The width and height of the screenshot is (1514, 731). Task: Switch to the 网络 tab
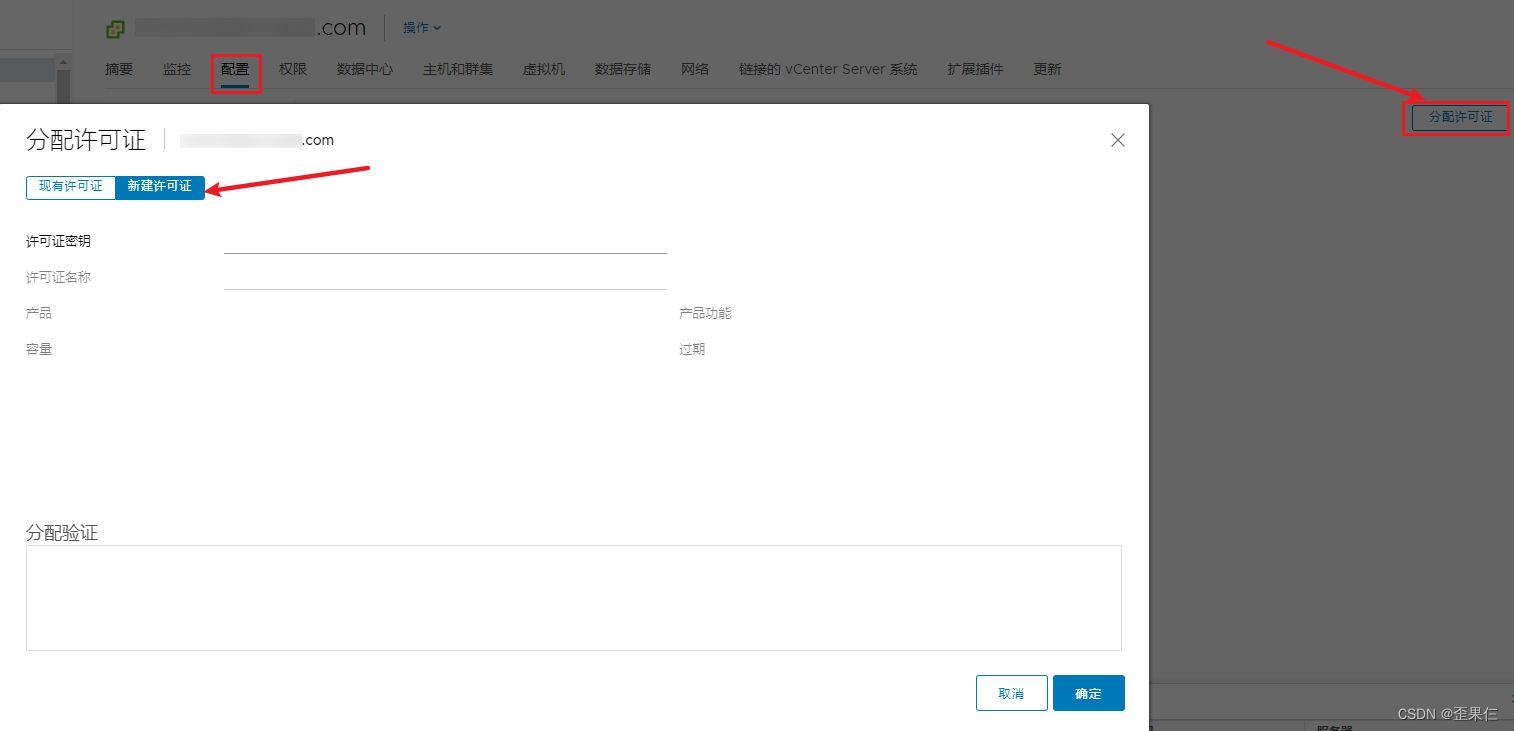695,69
